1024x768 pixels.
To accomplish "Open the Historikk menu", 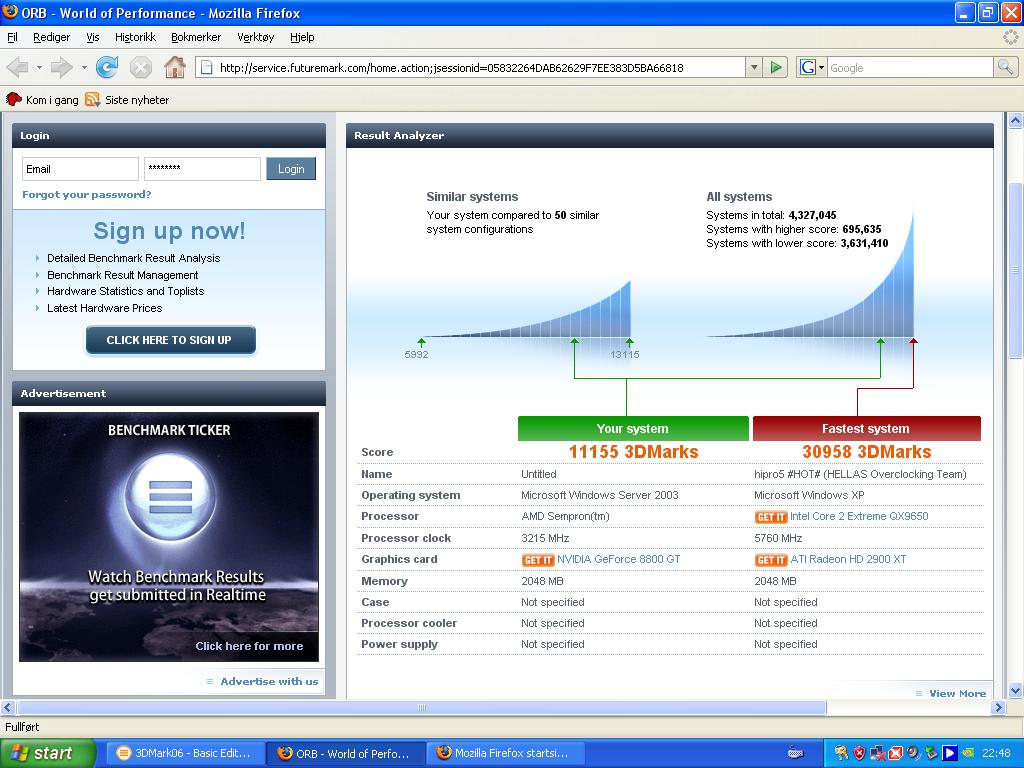I will tap(135, 37).
